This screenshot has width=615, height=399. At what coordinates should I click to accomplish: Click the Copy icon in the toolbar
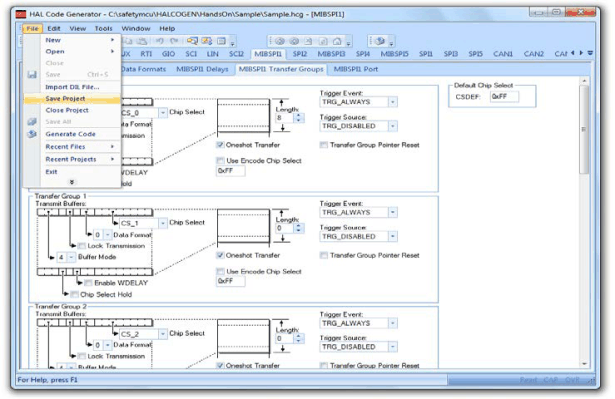(128, 41)
